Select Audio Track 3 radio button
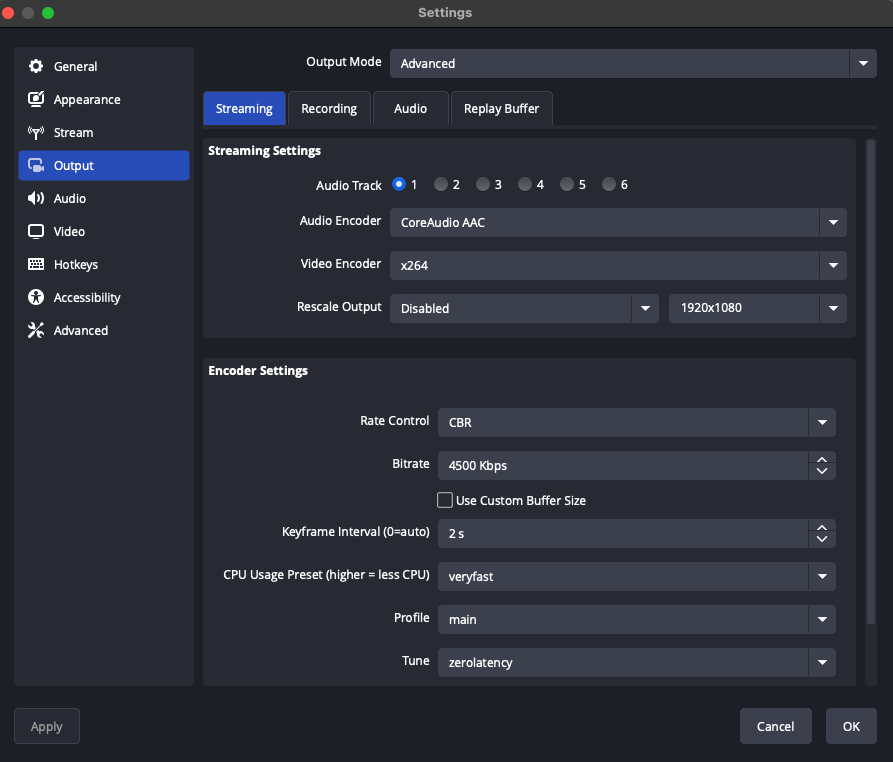This screenshot has width=893, height=762. coord(482,184)
